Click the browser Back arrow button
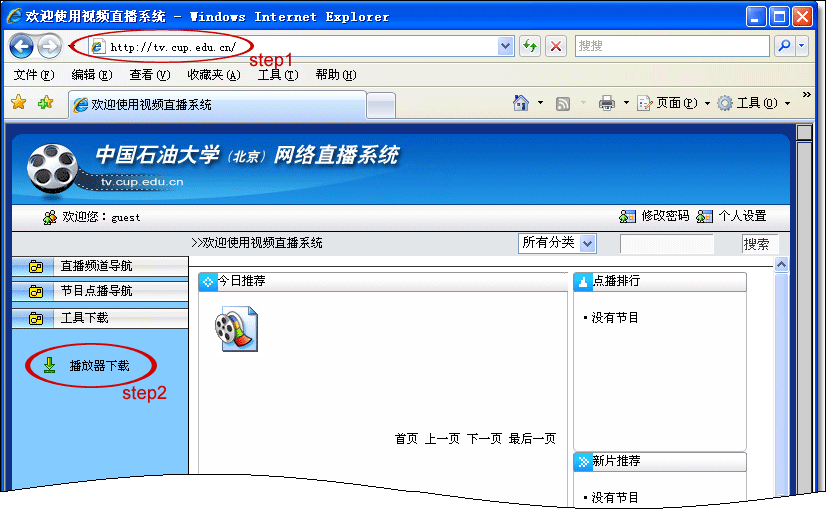 pyautogui.click(x=22, y=46)
